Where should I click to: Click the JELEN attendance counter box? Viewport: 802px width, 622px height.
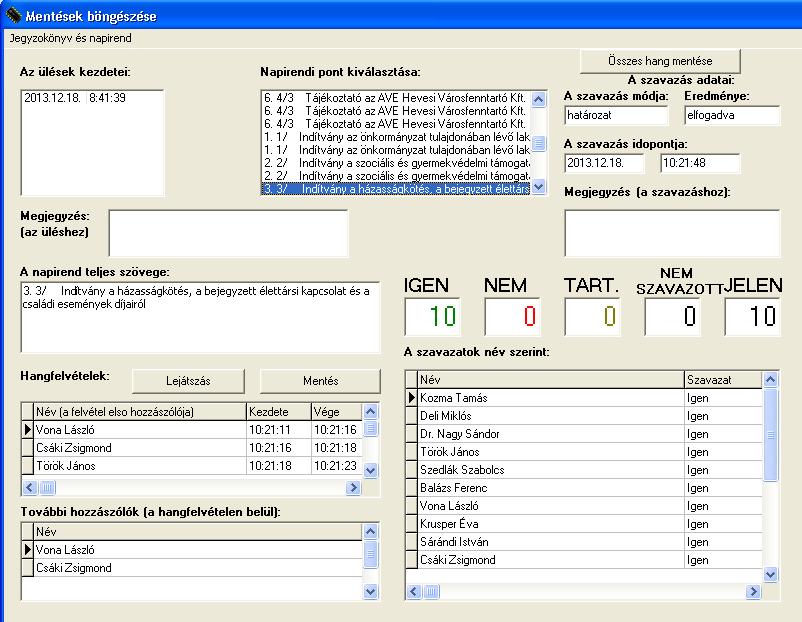752,317
